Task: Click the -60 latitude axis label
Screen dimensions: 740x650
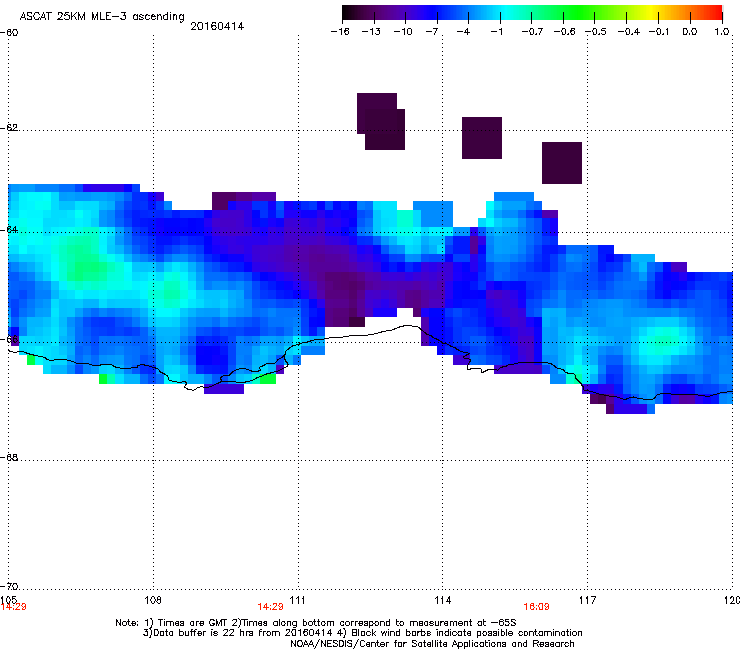Action: tap(9, 33)
